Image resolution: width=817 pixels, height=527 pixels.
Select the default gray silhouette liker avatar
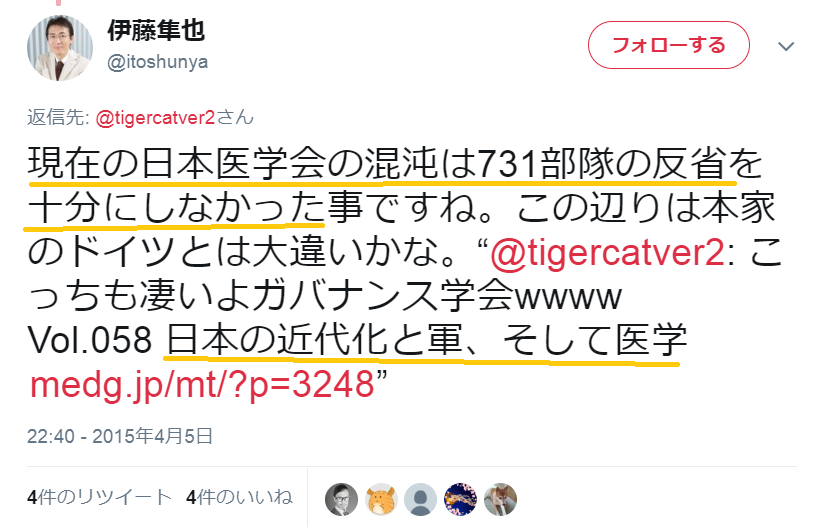(x=420, y=499)
